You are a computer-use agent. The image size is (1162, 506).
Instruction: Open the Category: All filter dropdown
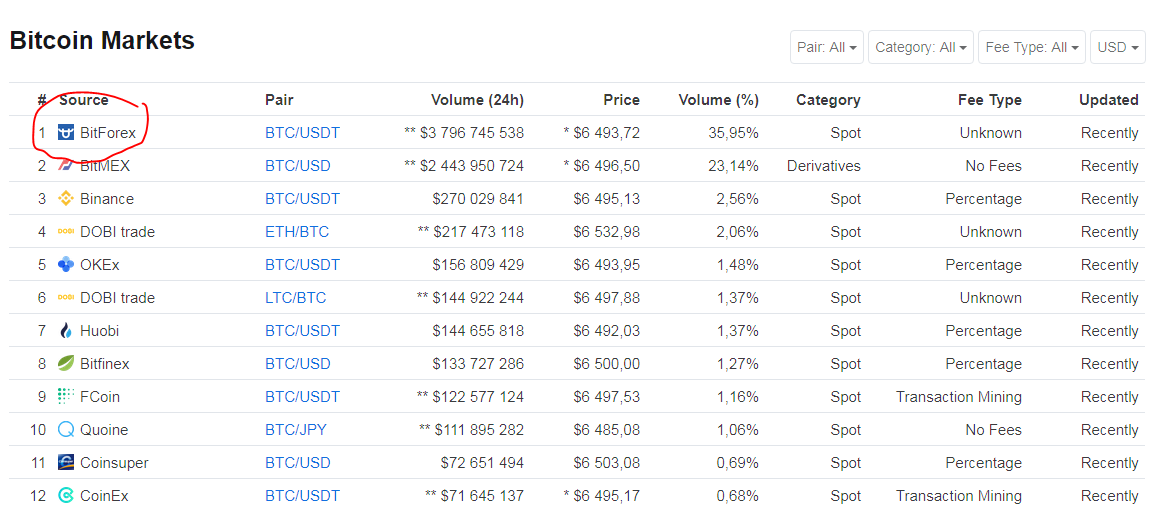pos(921,47)
